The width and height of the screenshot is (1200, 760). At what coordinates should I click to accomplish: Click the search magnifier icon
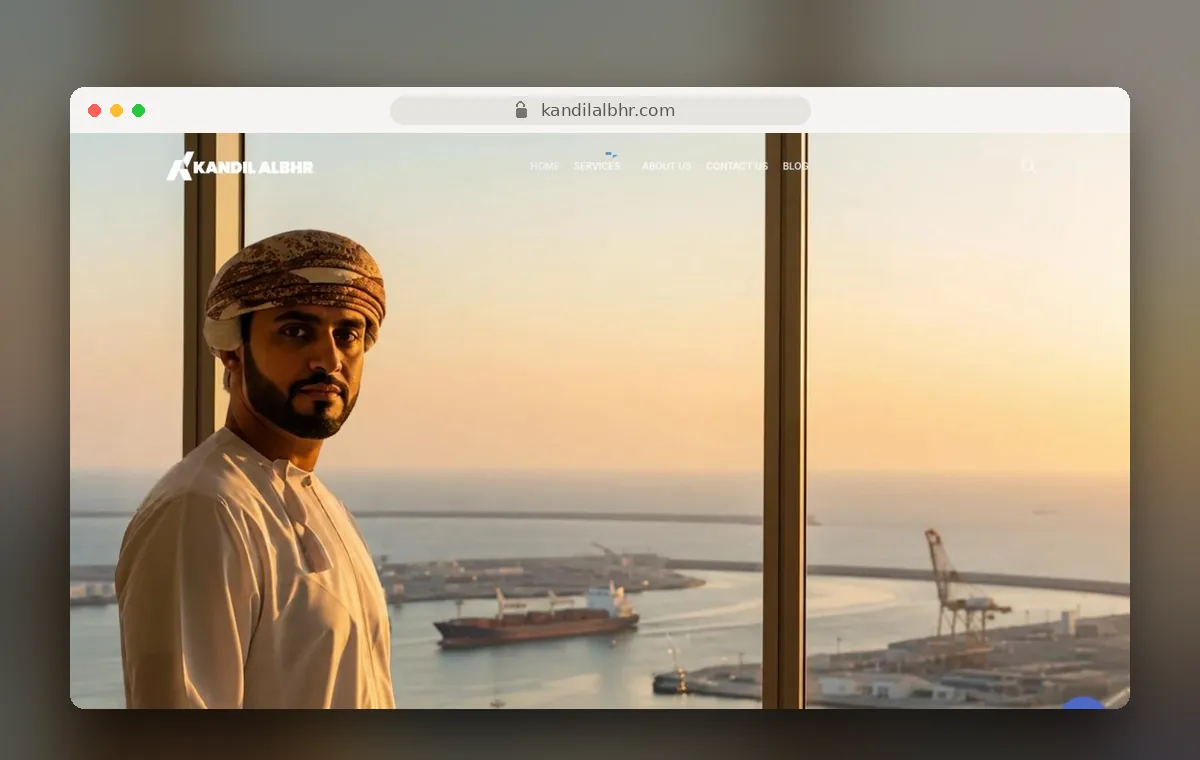point(1028,166)
